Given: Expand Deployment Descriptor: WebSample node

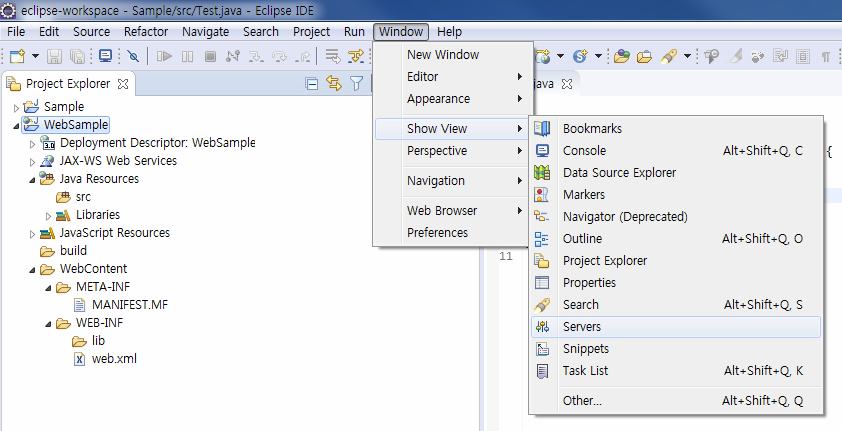Looking at the screenshot, I should coord(32,143).
